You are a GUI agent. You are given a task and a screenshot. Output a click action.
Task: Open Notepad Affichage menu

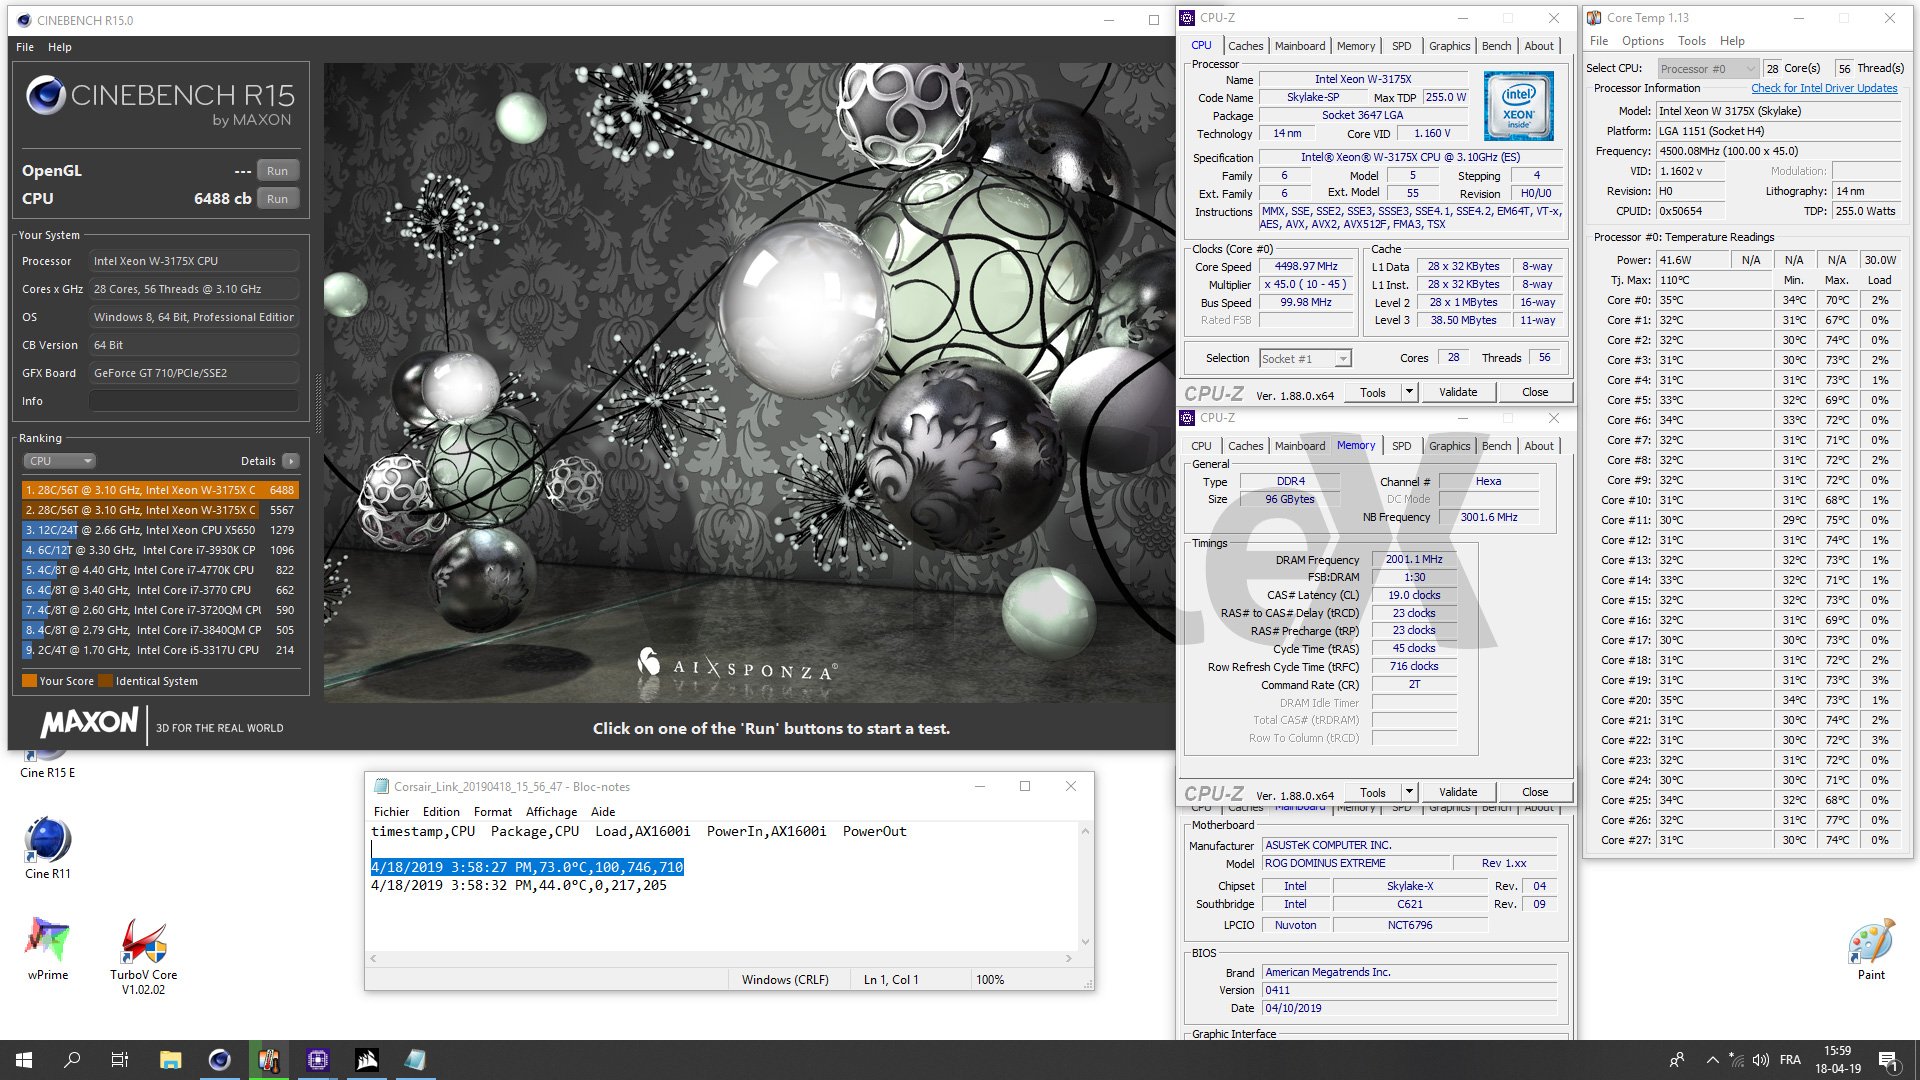(551, 812)
